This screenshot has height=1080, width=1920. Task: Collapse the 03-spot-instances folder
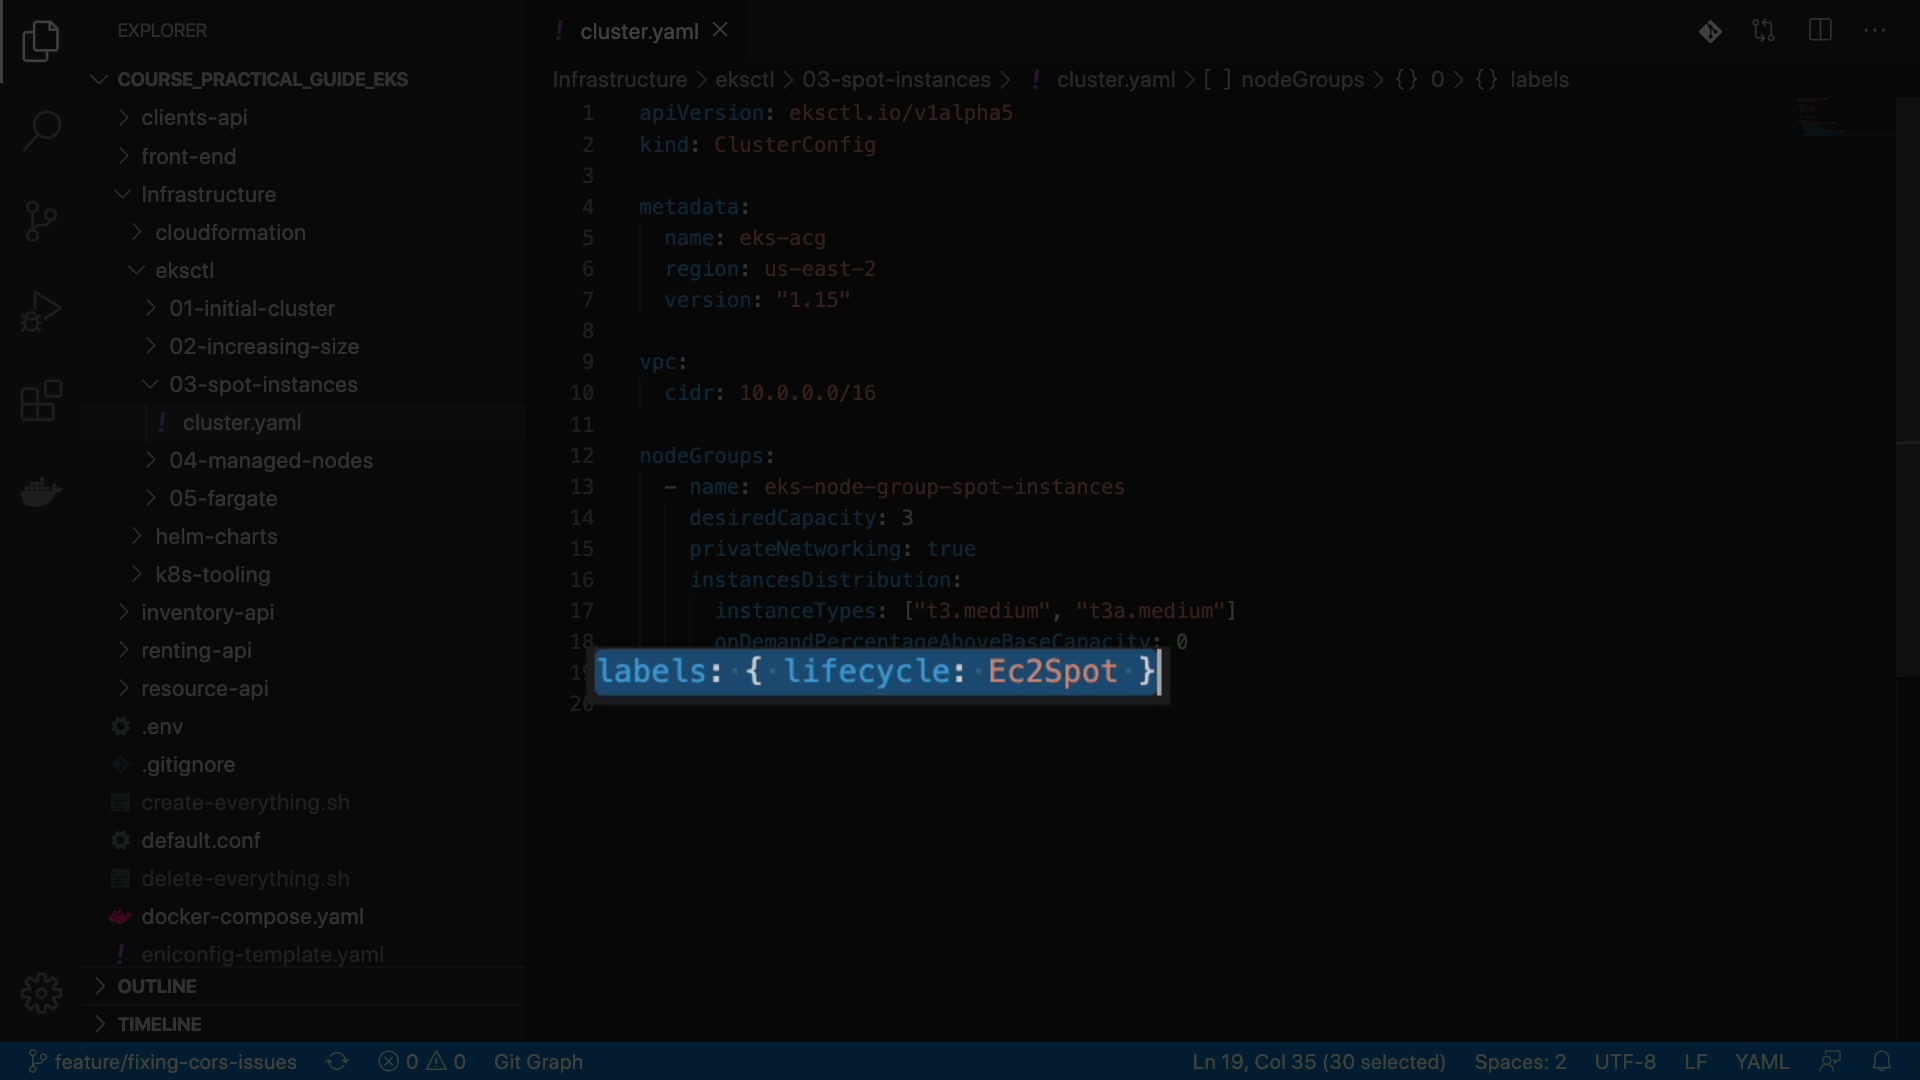[x=262, y=384]
